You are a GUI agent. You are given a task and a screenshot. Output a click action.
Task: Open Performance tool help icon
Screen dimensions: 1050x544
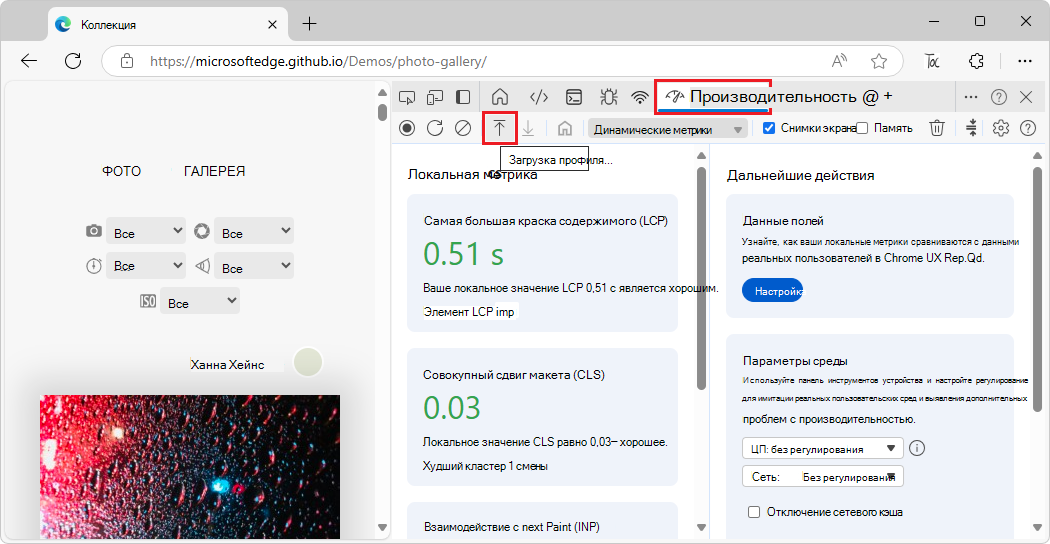(x=1027, y=128)
